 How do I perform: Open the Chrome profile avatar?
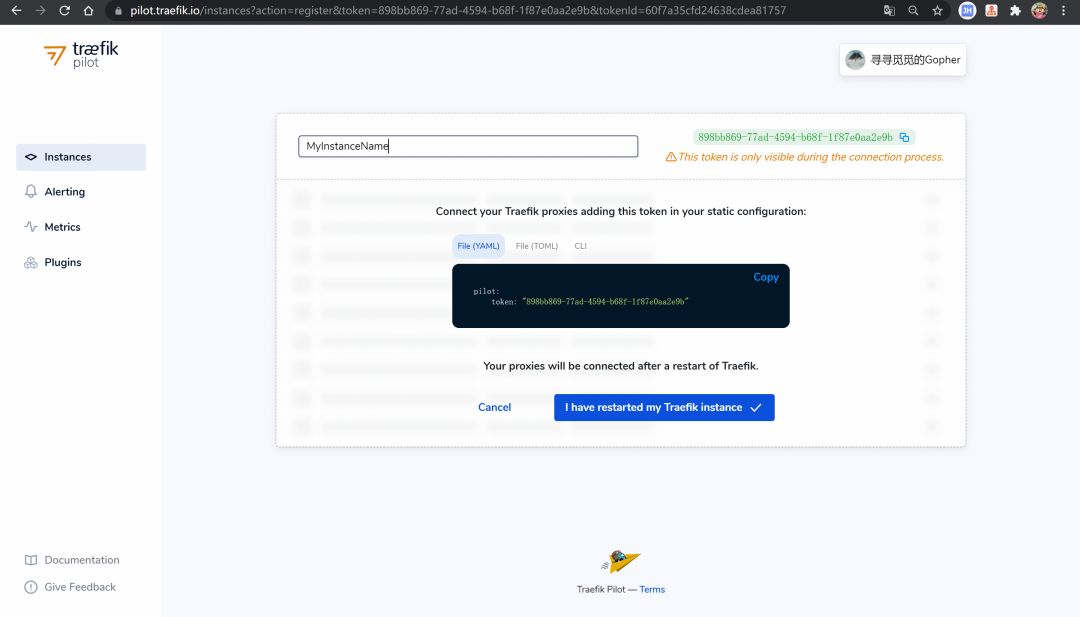tap(1039, 10)
